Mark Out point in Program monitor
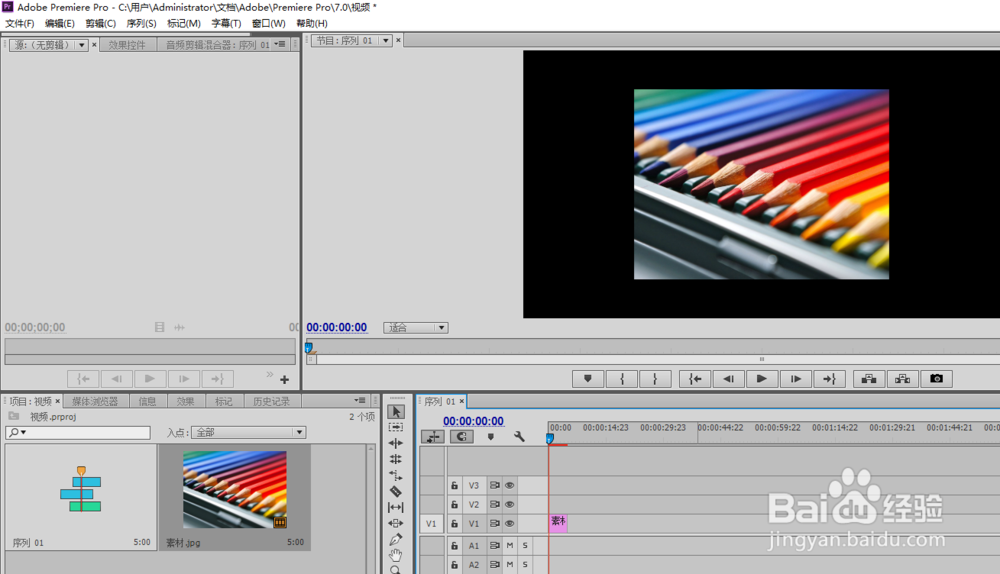Image resolution: width=1000 pixels, height=574 pixels. (655, 379)
